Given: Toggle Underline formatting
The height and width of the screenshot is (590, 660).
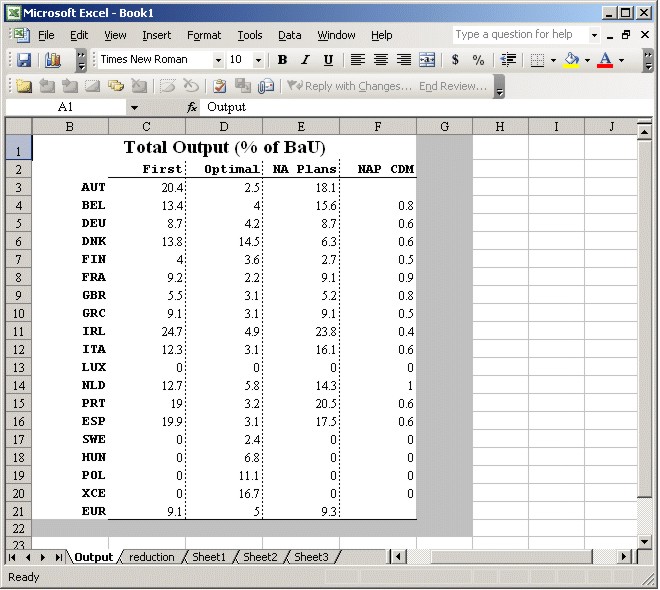Looking at the screenshot, I should coord(328,60).
